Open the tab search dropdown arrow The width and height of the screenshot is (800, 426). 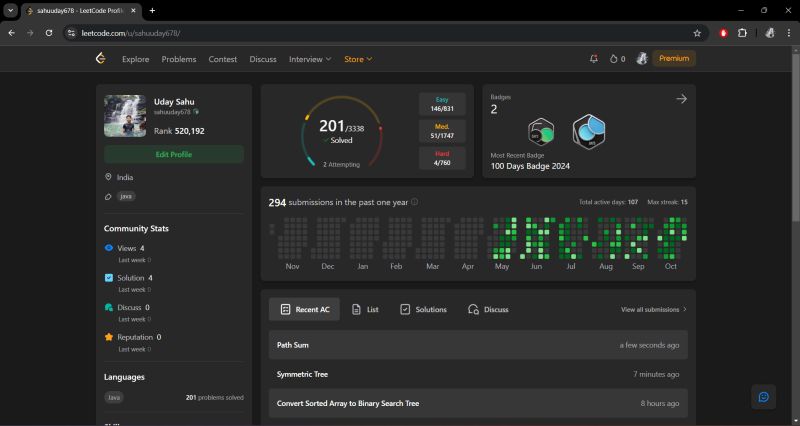coord(10,10)
